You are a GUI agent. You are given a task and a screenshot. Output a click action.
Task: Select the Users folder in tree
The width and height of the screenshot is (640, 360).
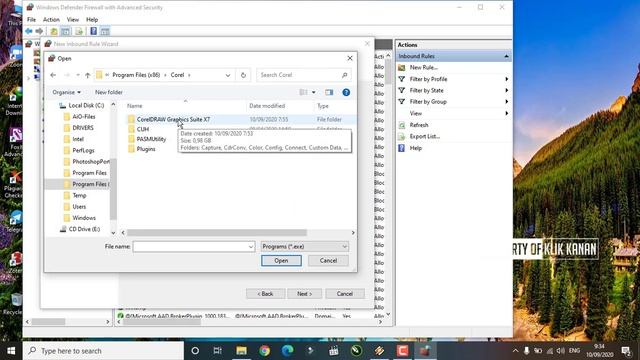[79, 207]
